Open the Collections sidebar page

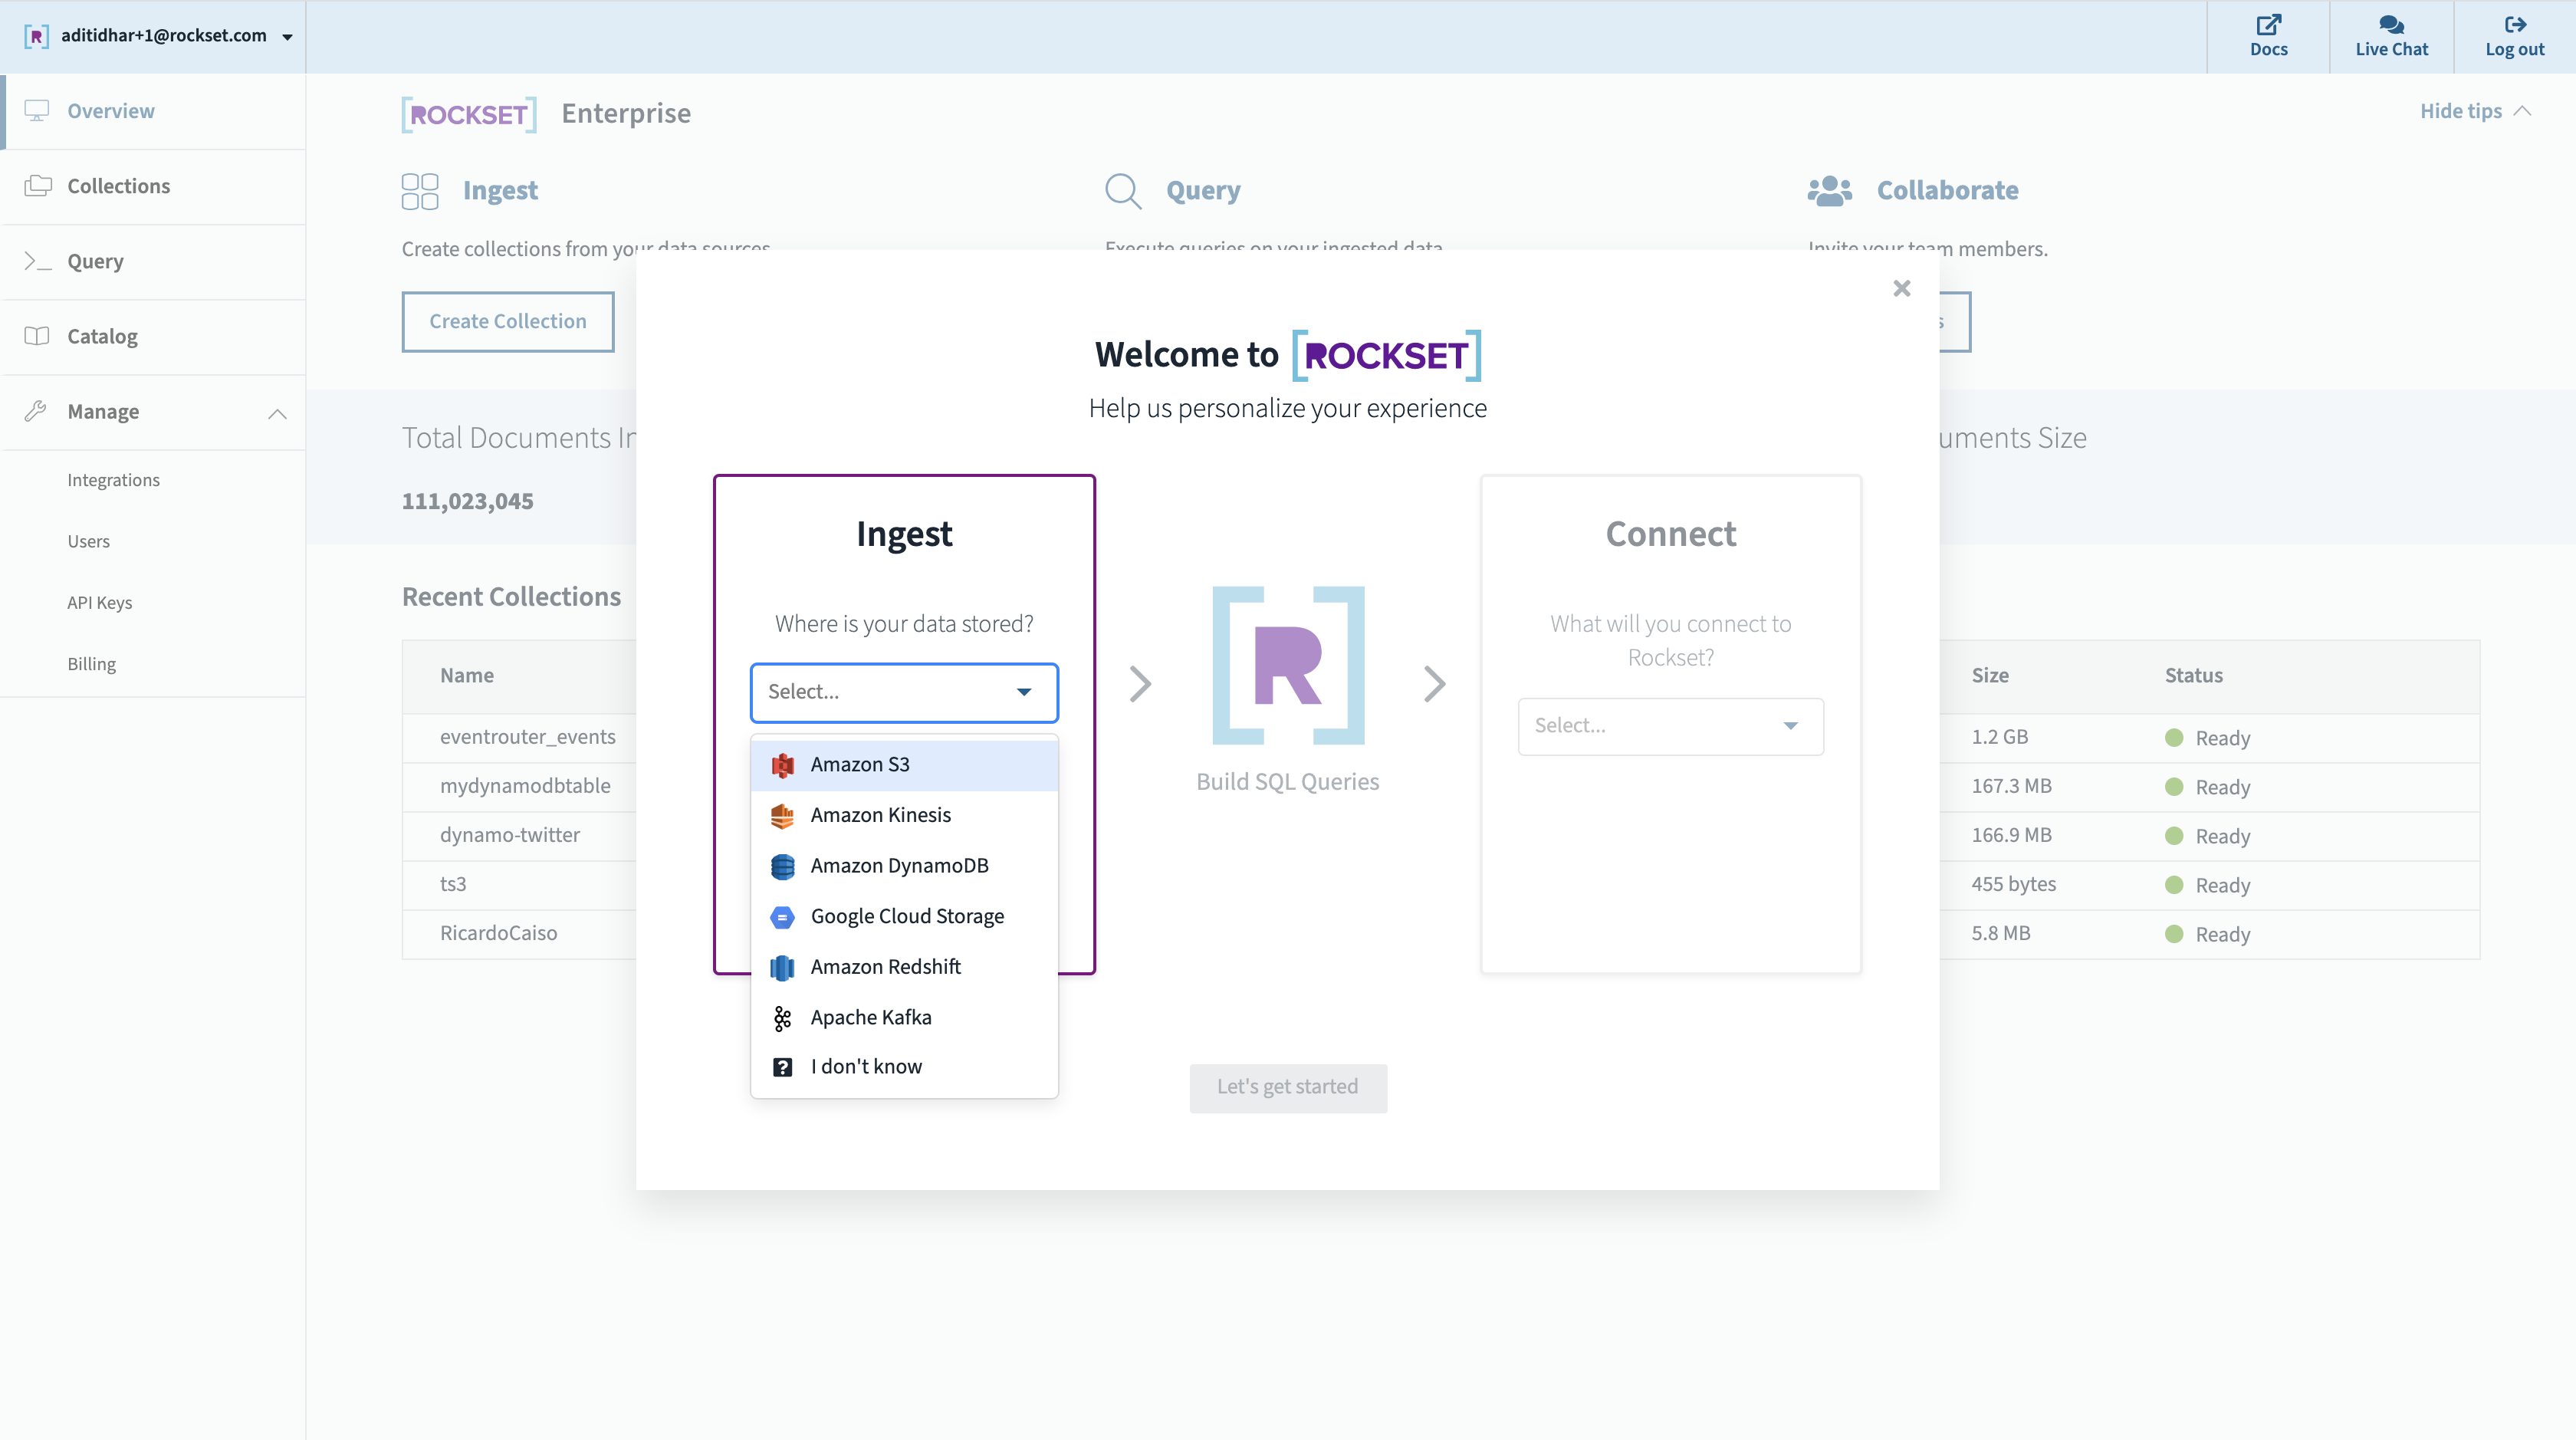[118, 186]
